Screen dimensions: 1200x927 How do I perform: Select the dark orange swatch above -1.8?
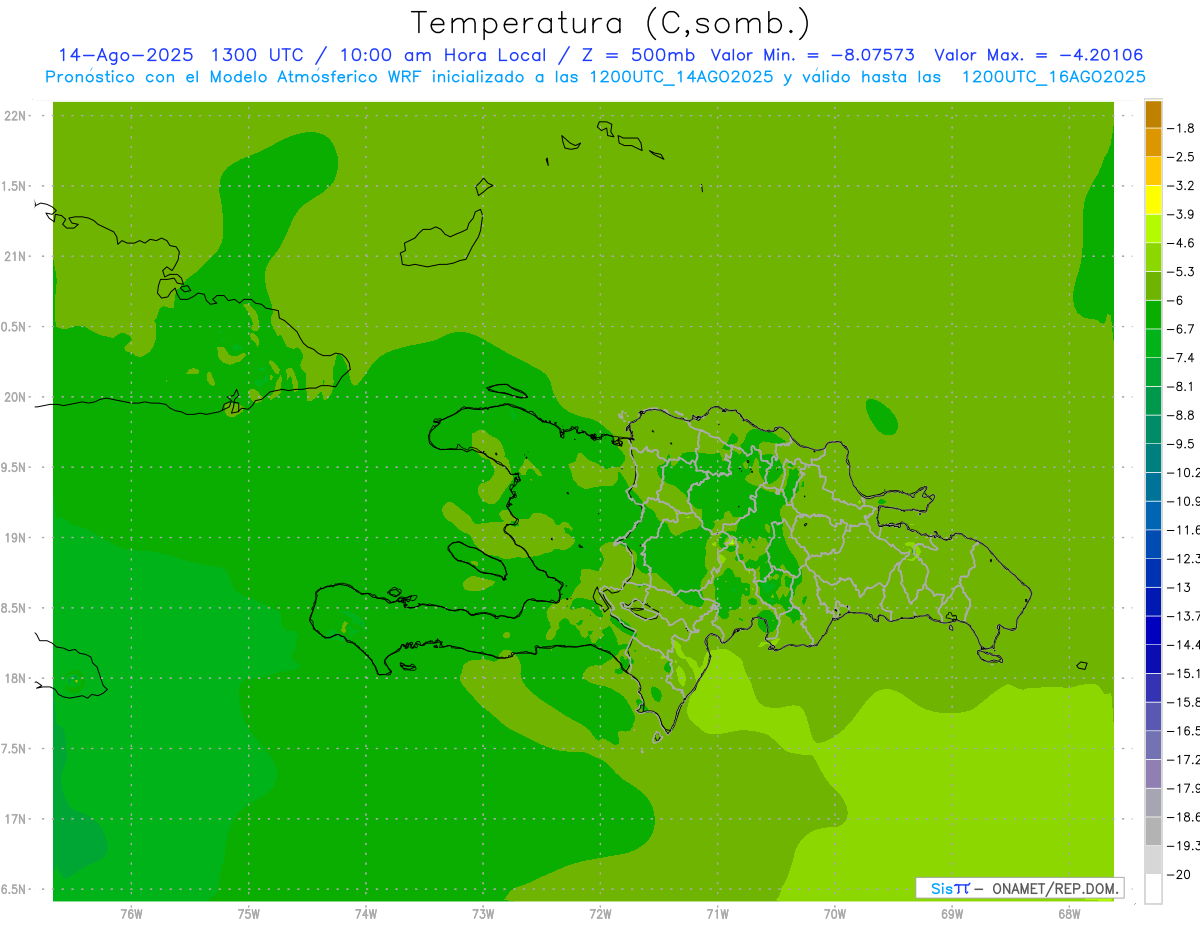click(x=1153, y=114)
